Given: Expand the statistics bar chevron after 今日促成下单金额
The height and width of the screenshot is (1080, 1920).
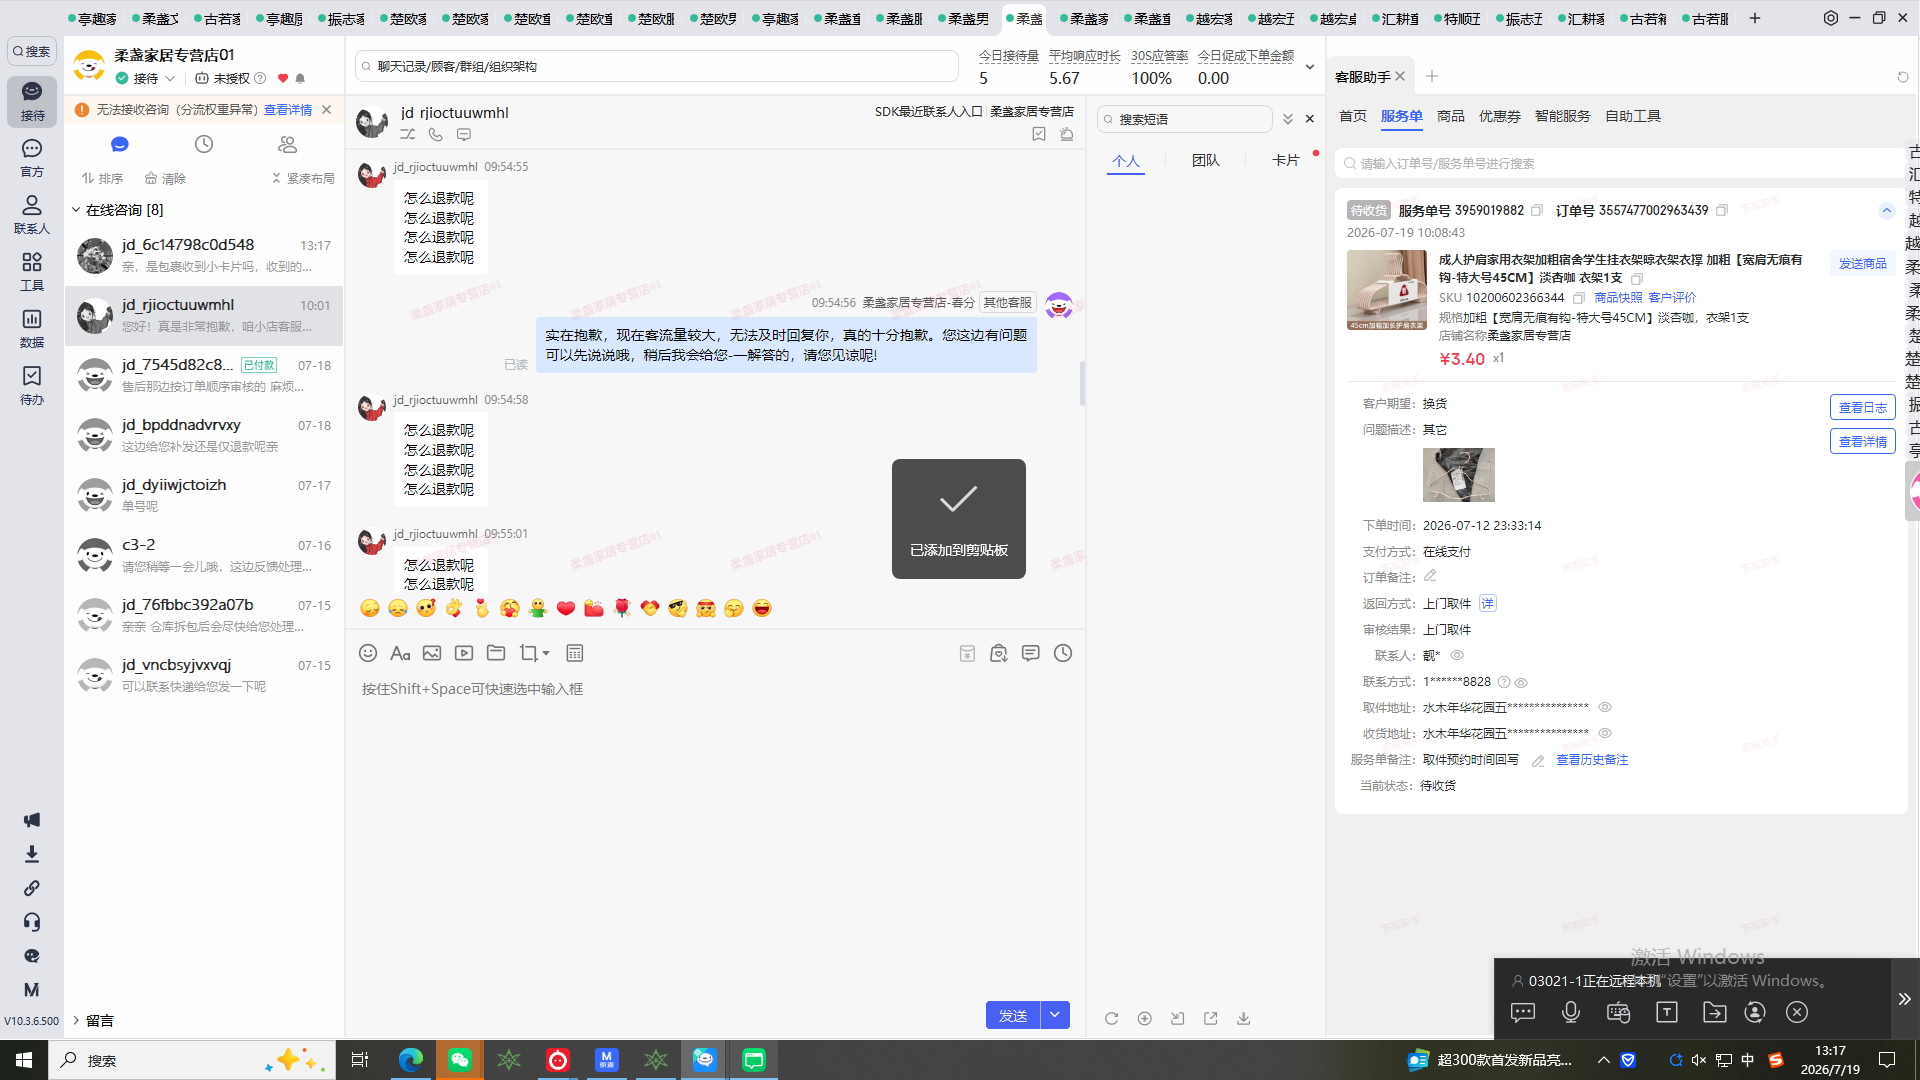Looking at the screenshot, I should 1310,67.
